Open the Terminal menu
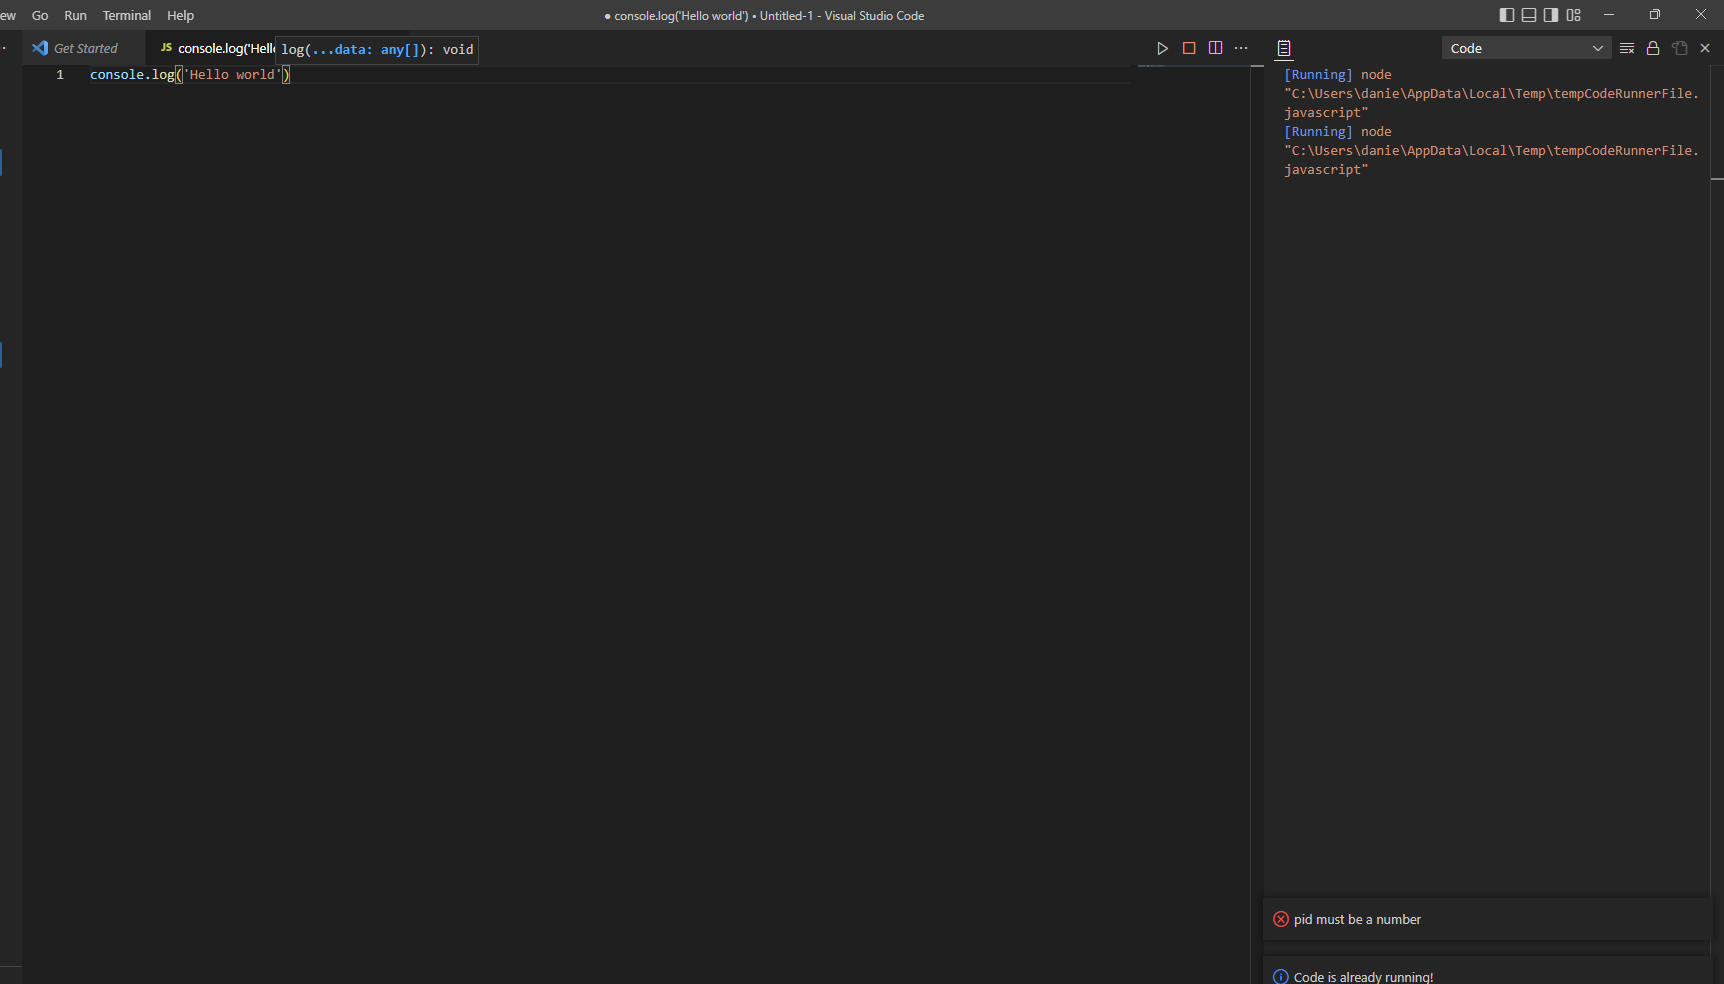Screen dimensions: 1724x984 tap(126, 15)
